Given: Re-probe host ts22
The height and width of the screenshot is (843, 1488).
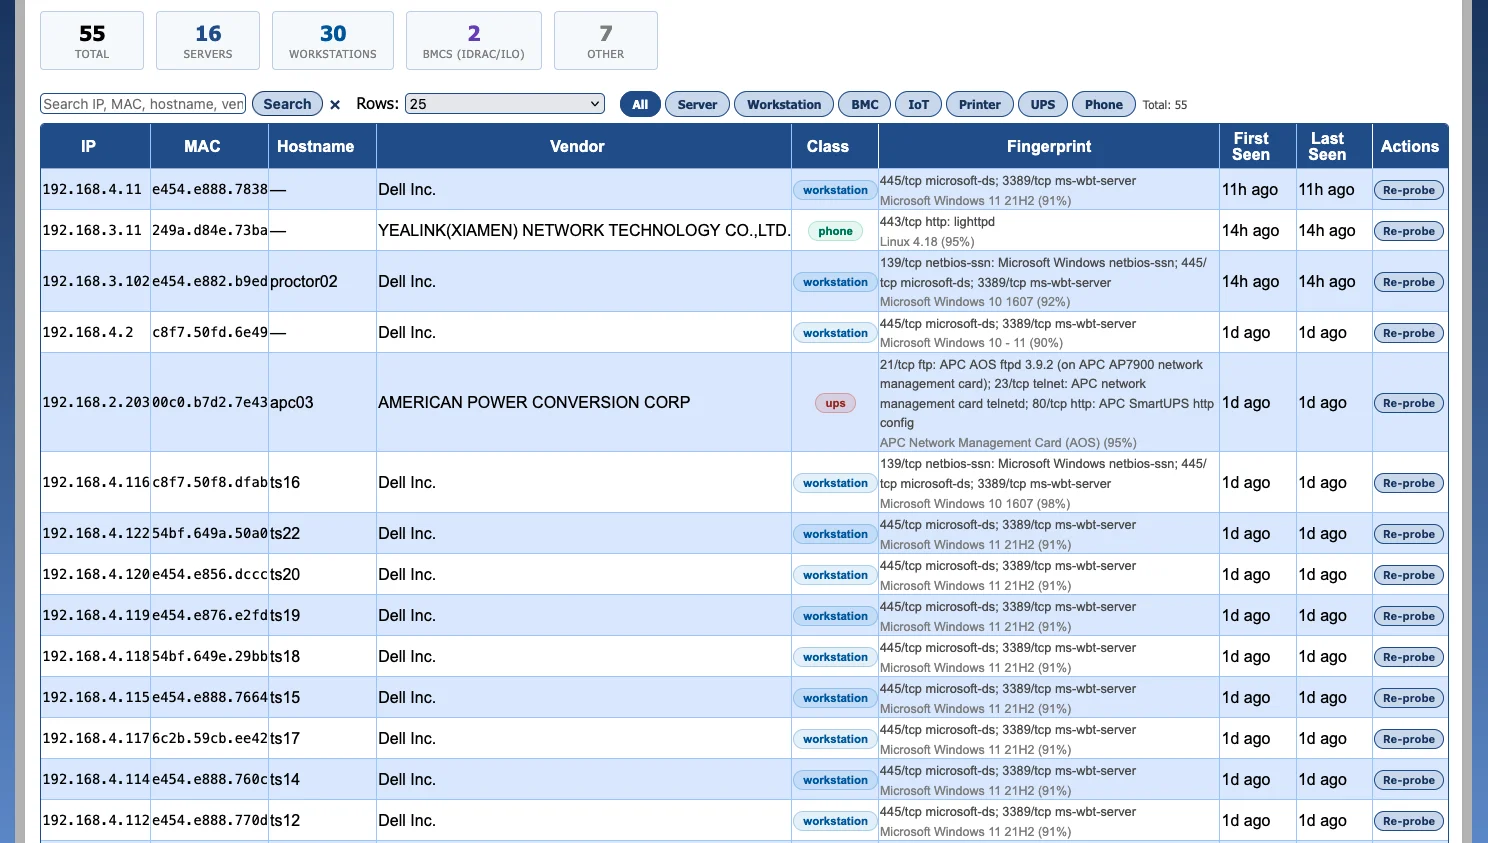Looking at the screenshot, I should [1409, 534].
